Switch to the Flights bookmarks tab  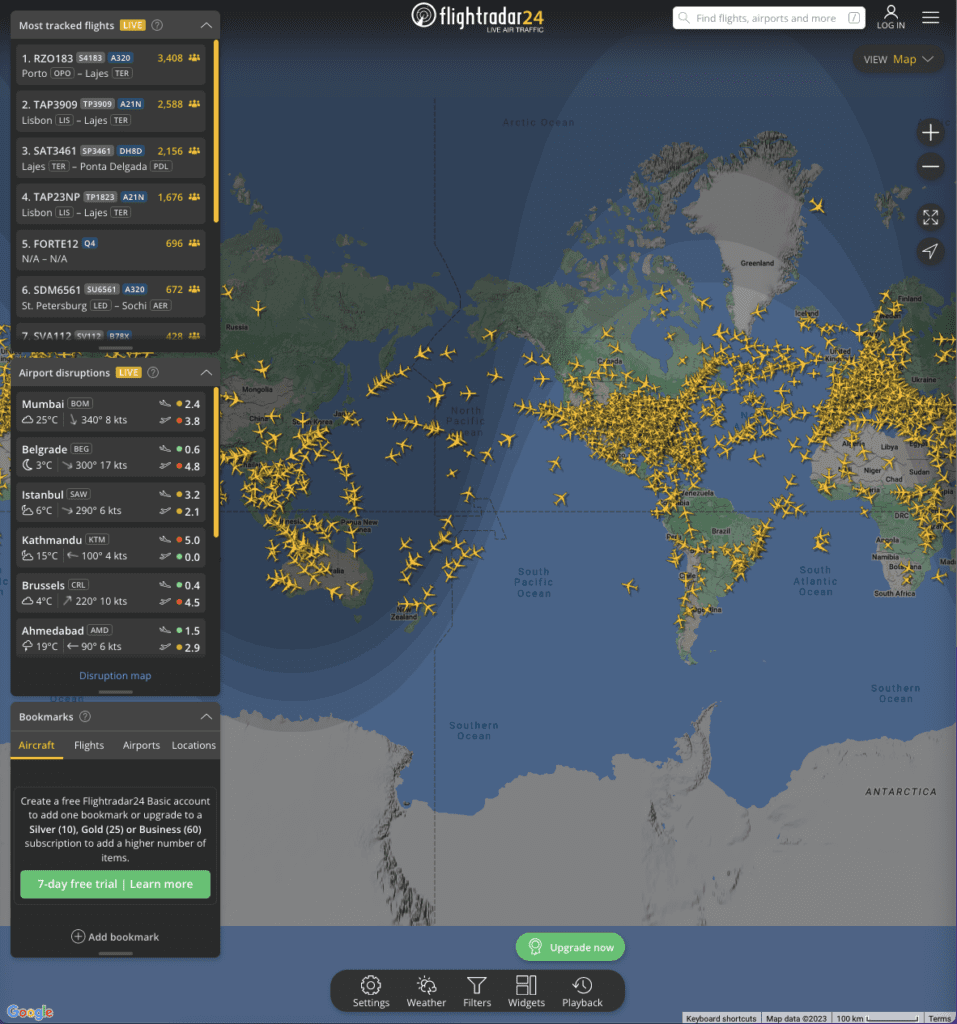(x=89, y=745)
